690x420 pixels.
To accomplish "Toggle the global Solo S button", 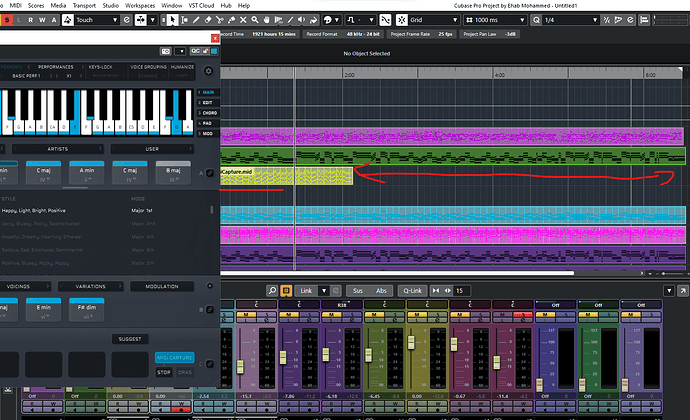I will pos(7,20).
